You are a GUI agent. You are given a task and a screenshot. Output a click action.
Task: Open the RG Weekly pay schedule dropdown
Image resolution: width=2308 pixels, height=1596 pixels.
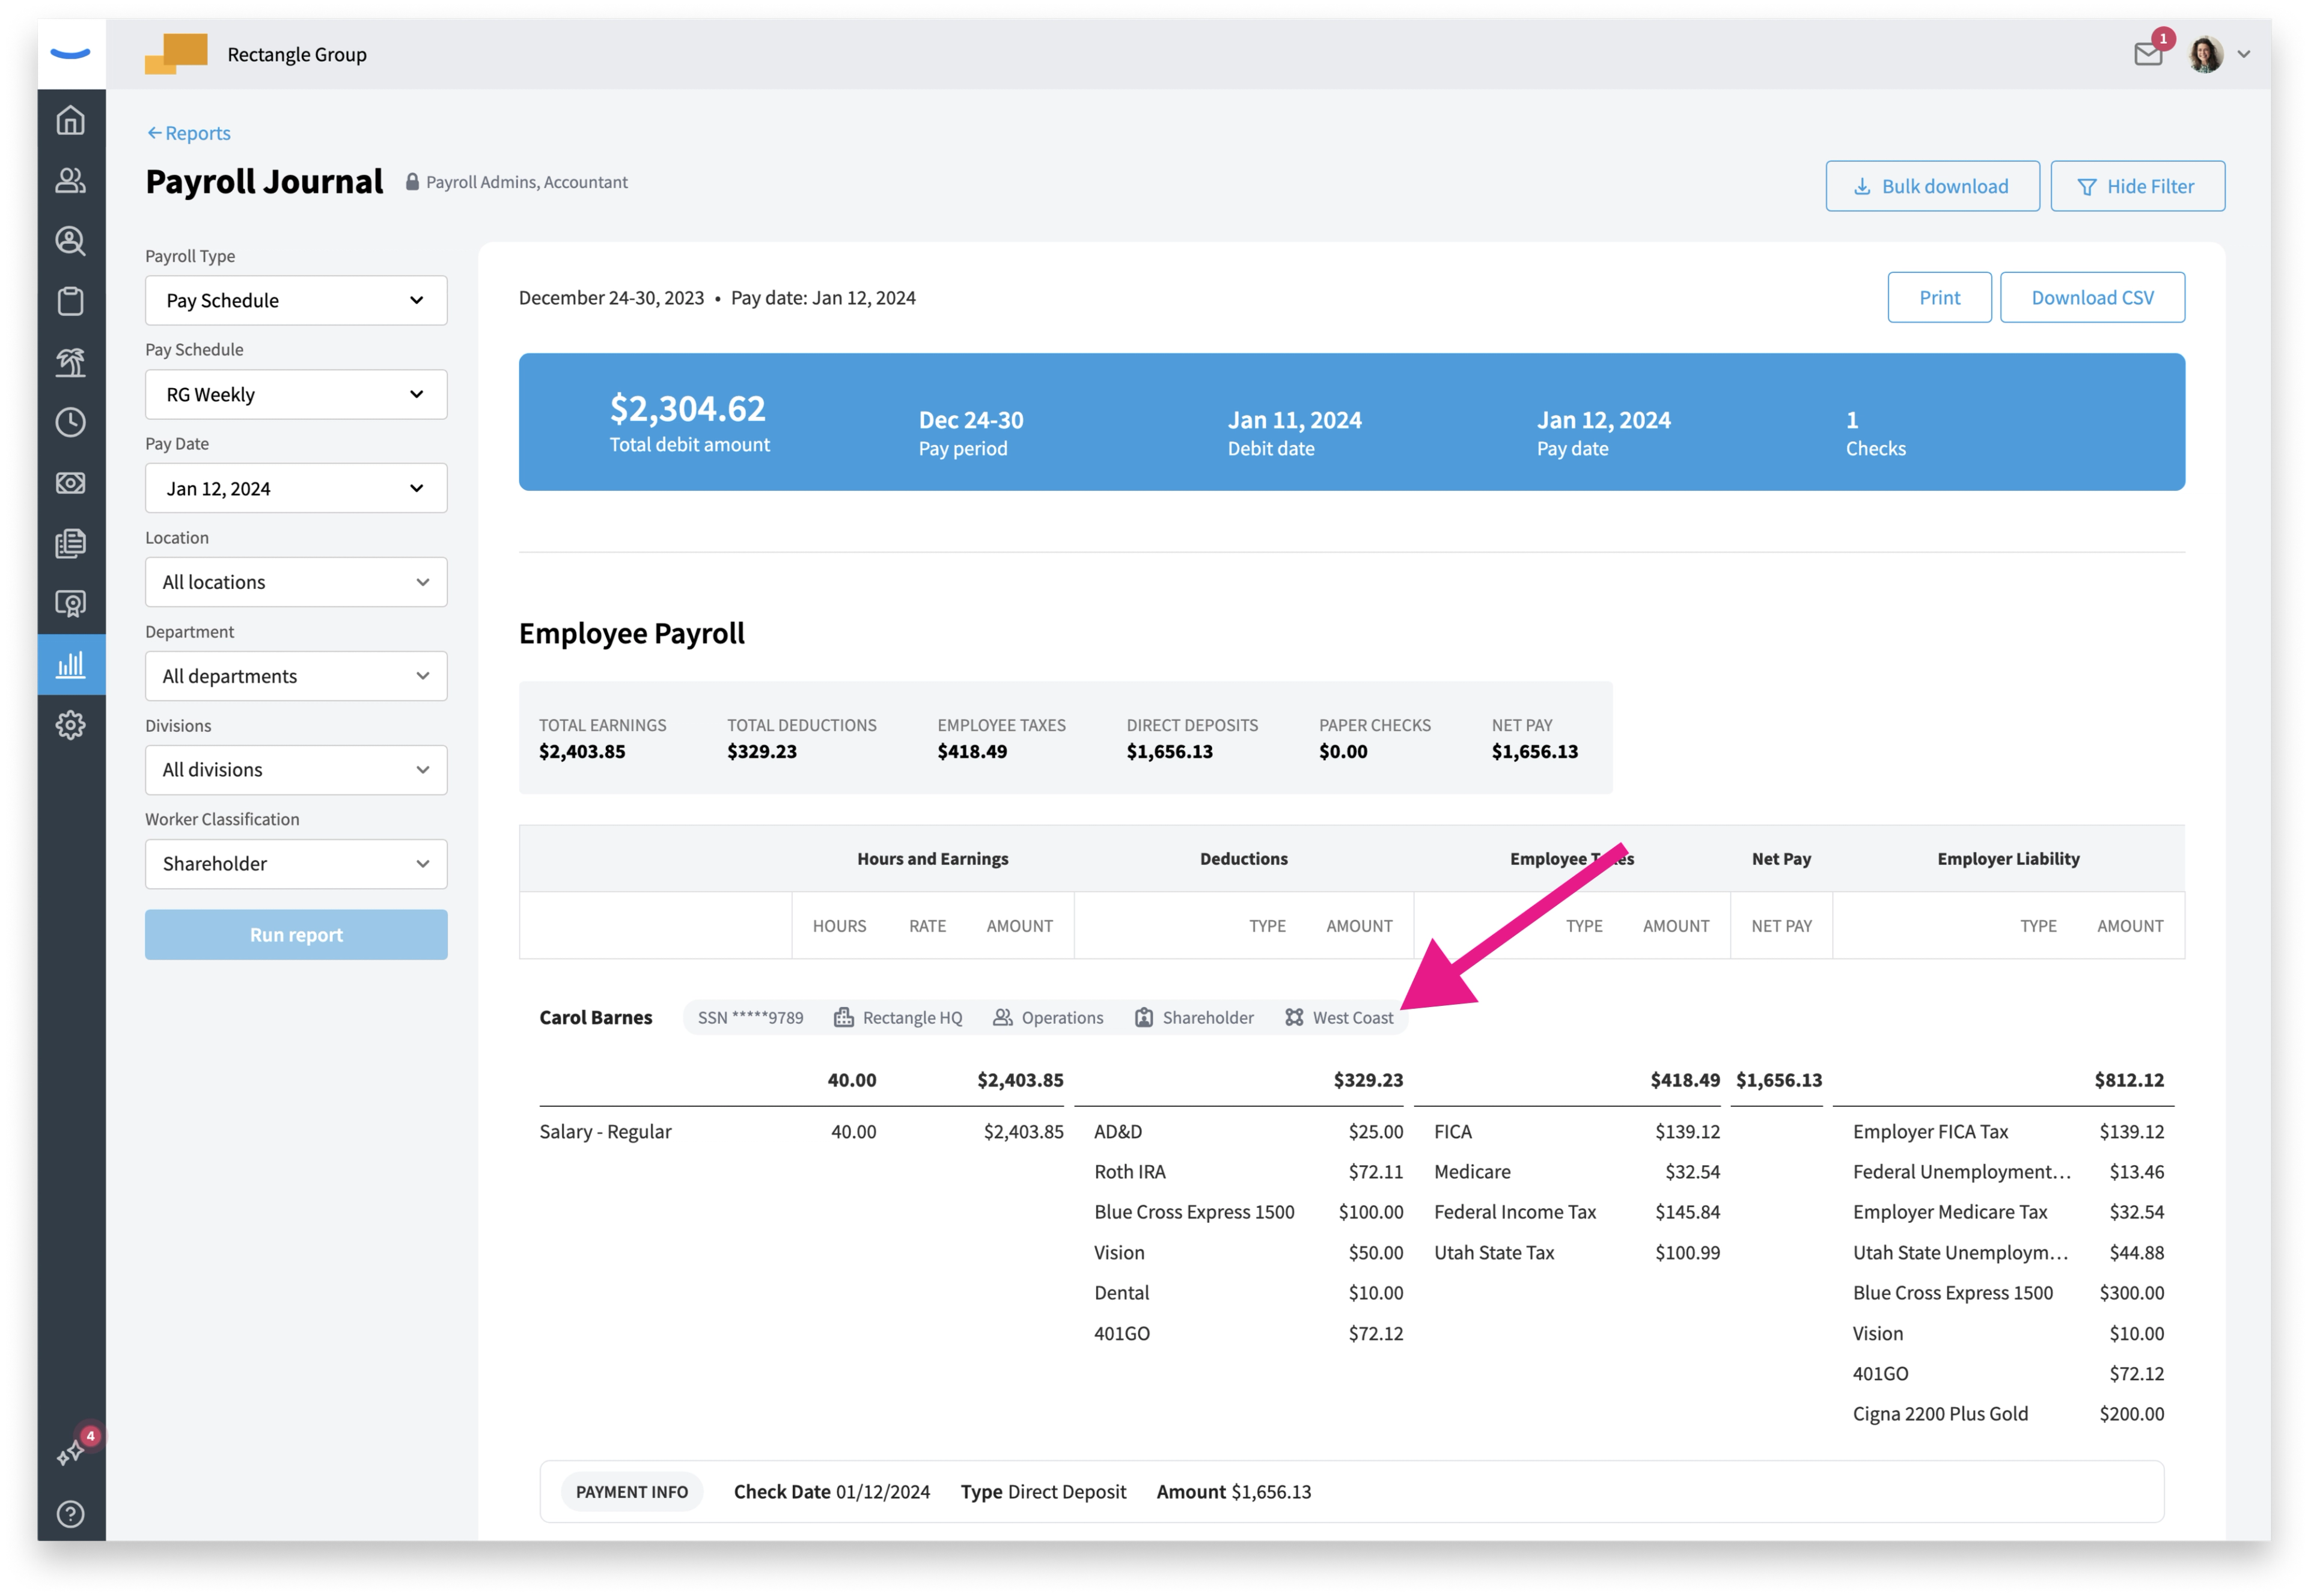coord(296,394)
